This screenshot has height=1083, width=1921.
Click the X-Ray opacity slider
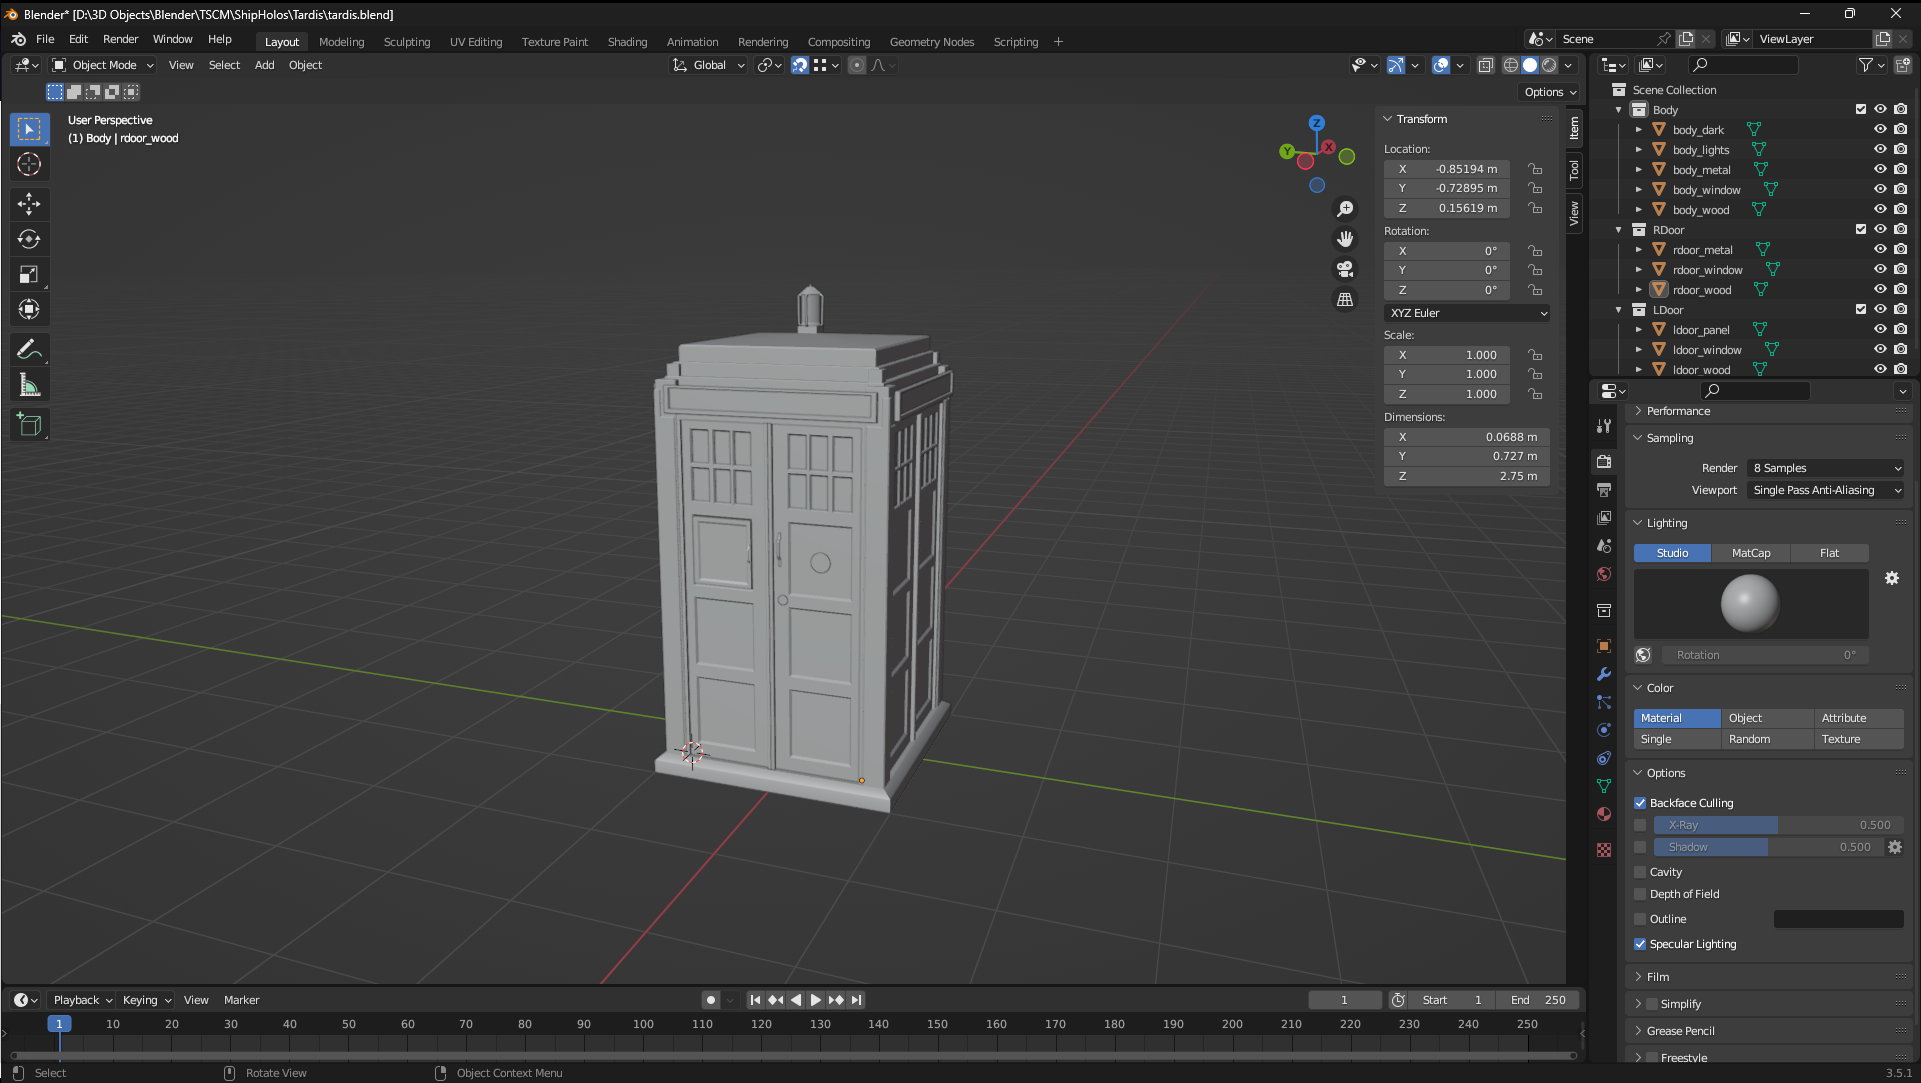(1778, 825)
